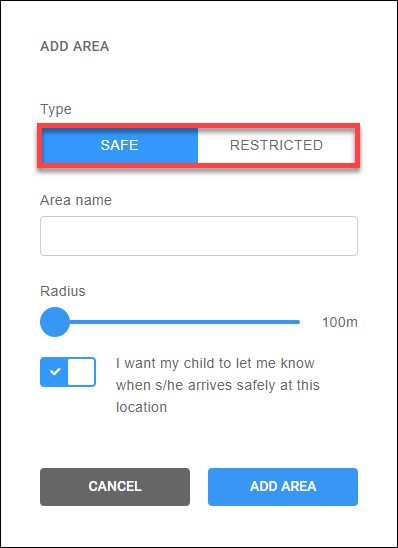Click the middle of the Radius slider track
This screenshot has width=398, height=548.
pyautogui.click(x=170, y=322)
